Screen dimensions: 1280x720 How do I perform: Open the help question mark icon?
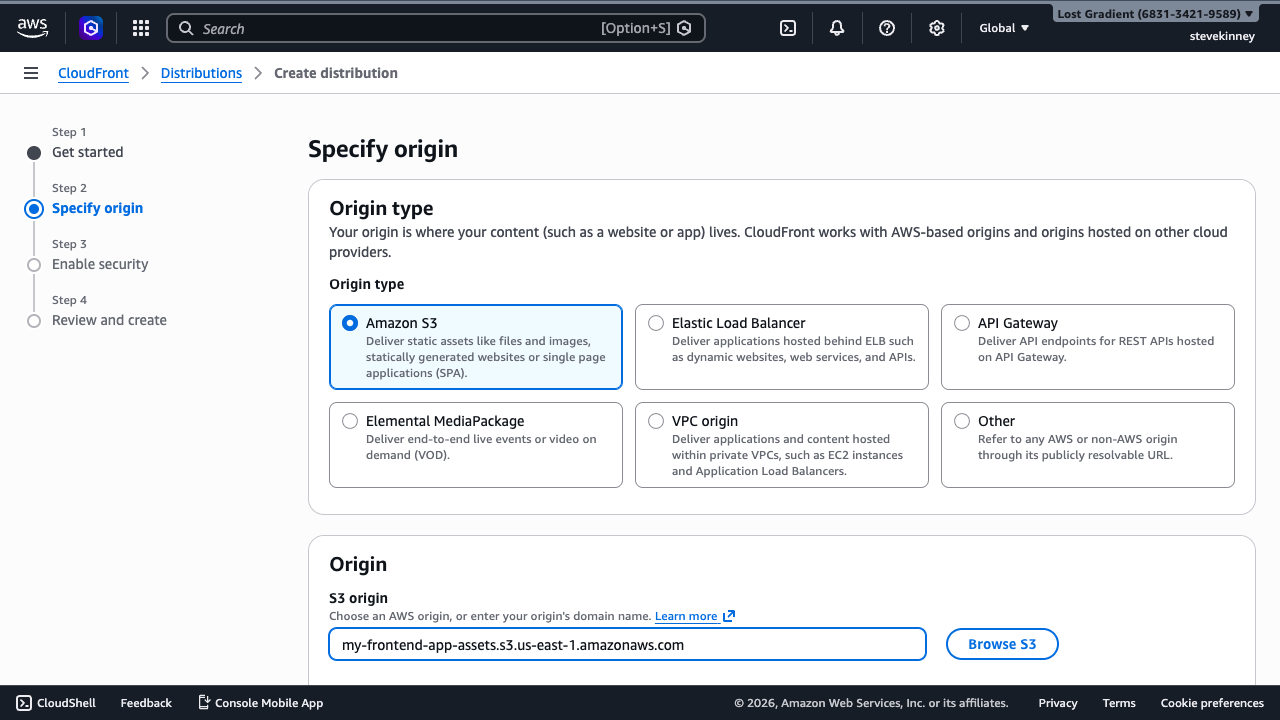coord(887,28)
